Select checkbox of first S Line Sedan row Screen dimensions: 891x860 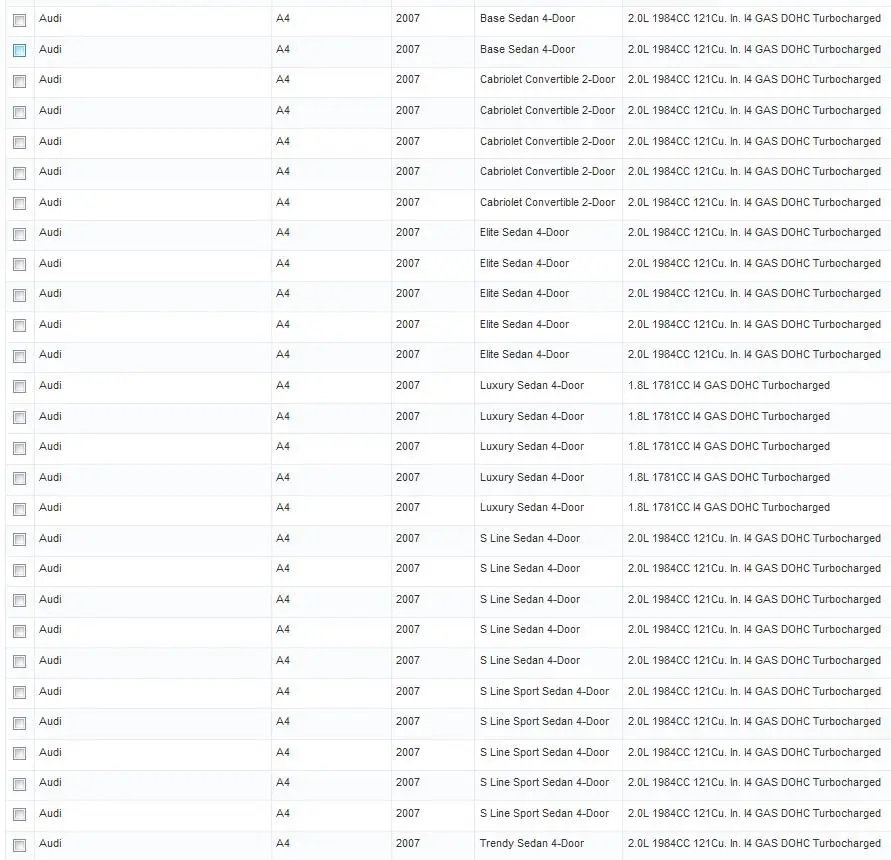[19, 539]
